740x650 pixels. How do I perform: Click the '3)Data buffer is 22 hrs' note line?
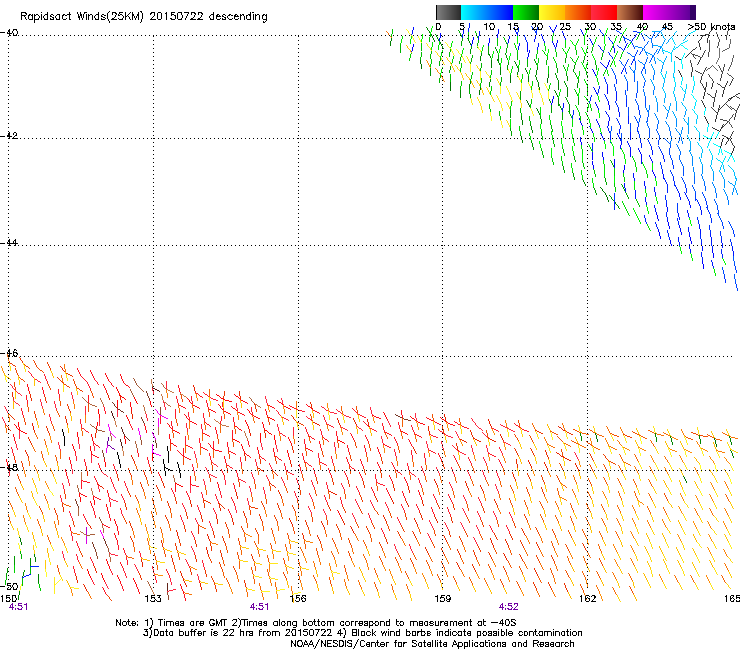[362, 633]
